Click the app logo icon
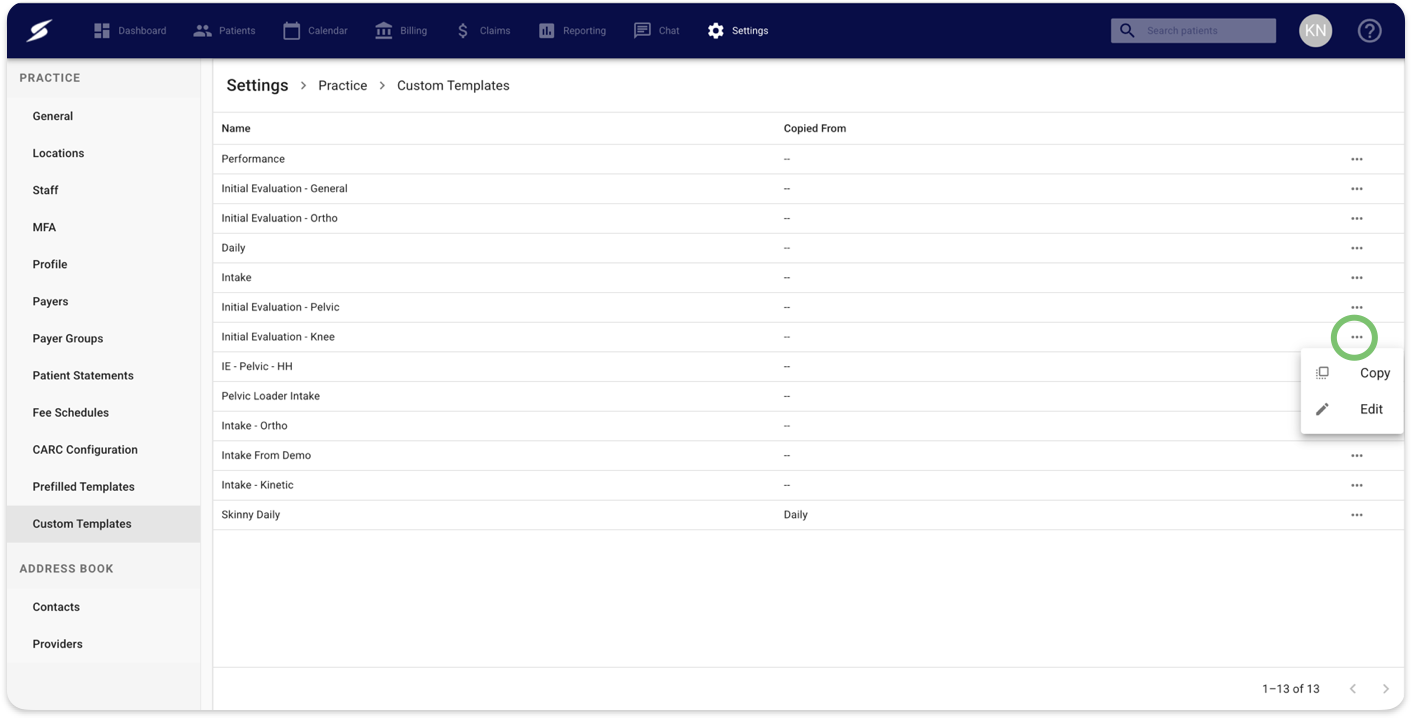The image size is (1412, 720). pyautogui.click(x=39, y=31)
